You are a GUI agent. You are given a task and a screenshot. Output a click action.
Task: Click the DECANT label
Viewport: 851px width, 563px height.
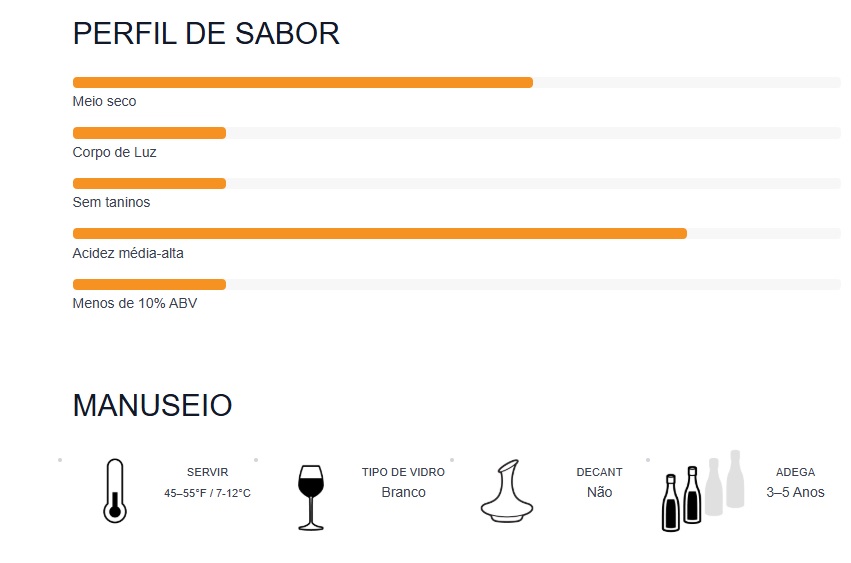coord(599,472)
